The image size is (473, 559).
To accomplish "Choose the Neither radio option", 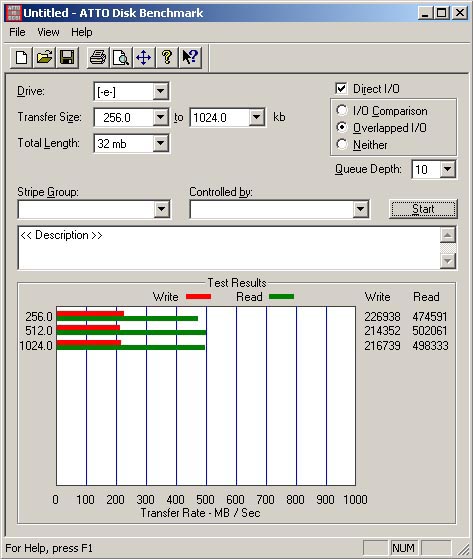I will pos(341,144).
